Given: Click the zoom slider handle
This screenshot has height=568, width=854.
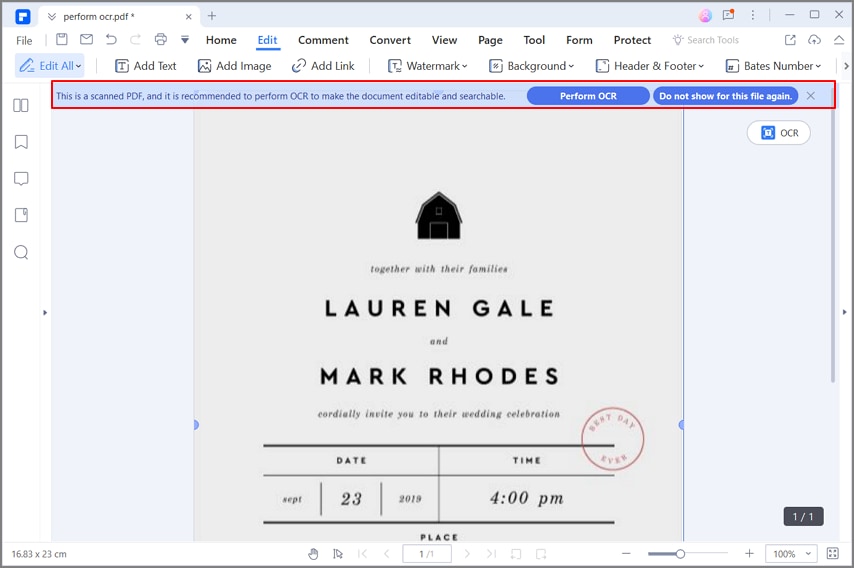Looking at the screenshot, I should 680,553.
